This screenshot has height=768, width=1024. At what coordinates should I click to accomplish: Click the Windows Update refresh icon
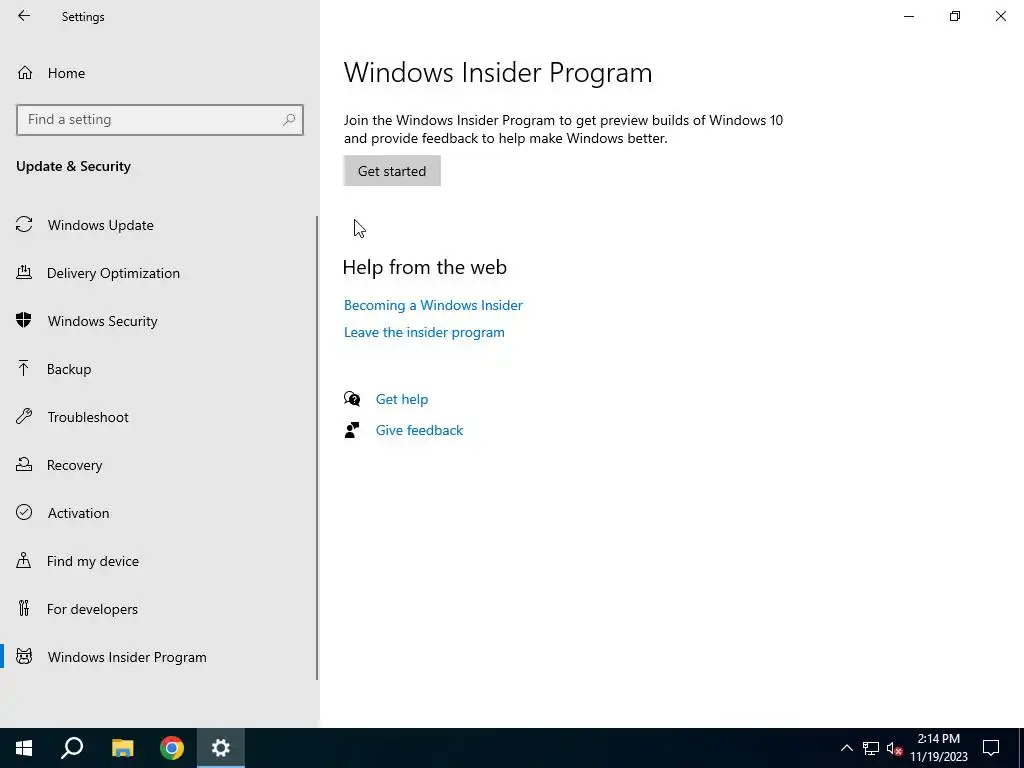[x=24, y=225]
